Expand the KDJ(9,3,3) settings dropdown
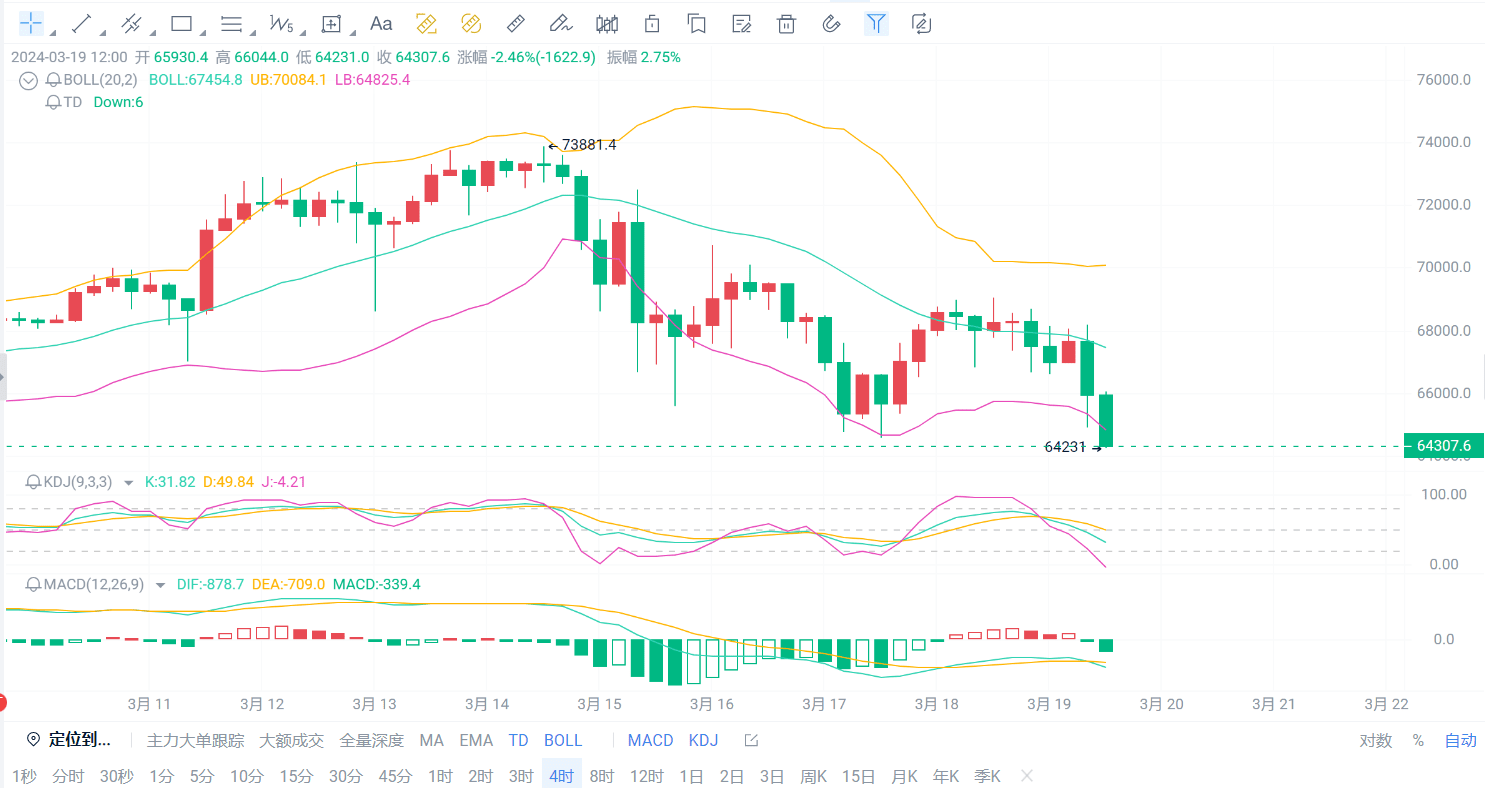Viewport: 1485px width, 788px height. point(127,481)
